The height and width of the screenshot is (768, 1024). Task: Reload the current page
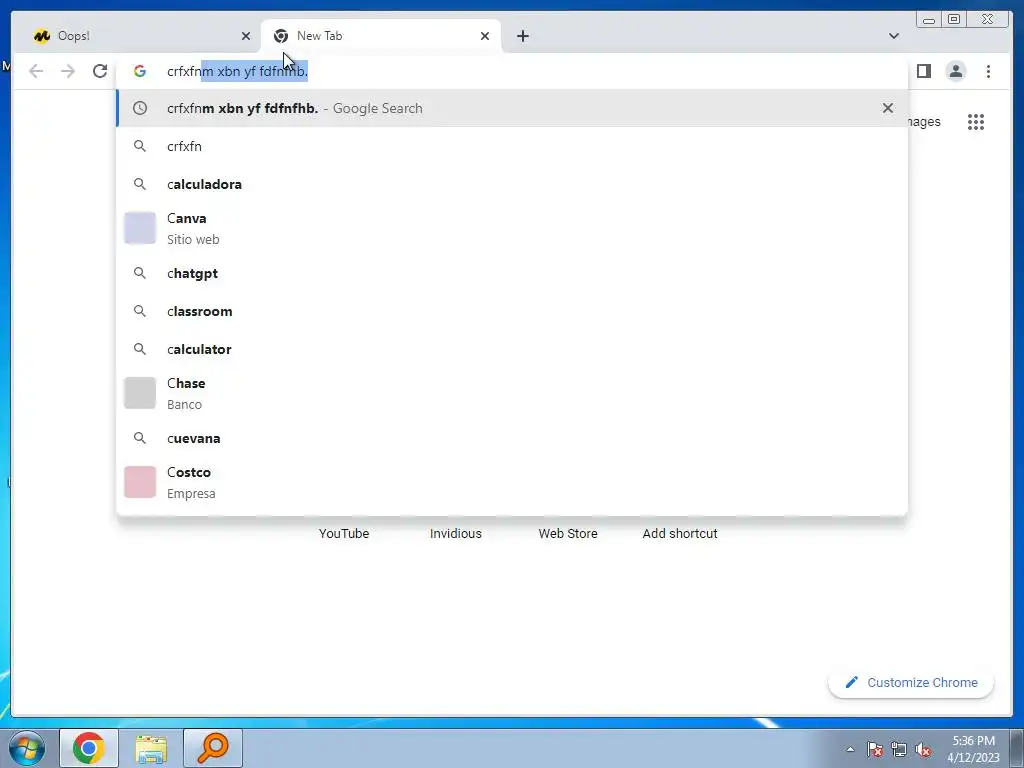point(100,71)
